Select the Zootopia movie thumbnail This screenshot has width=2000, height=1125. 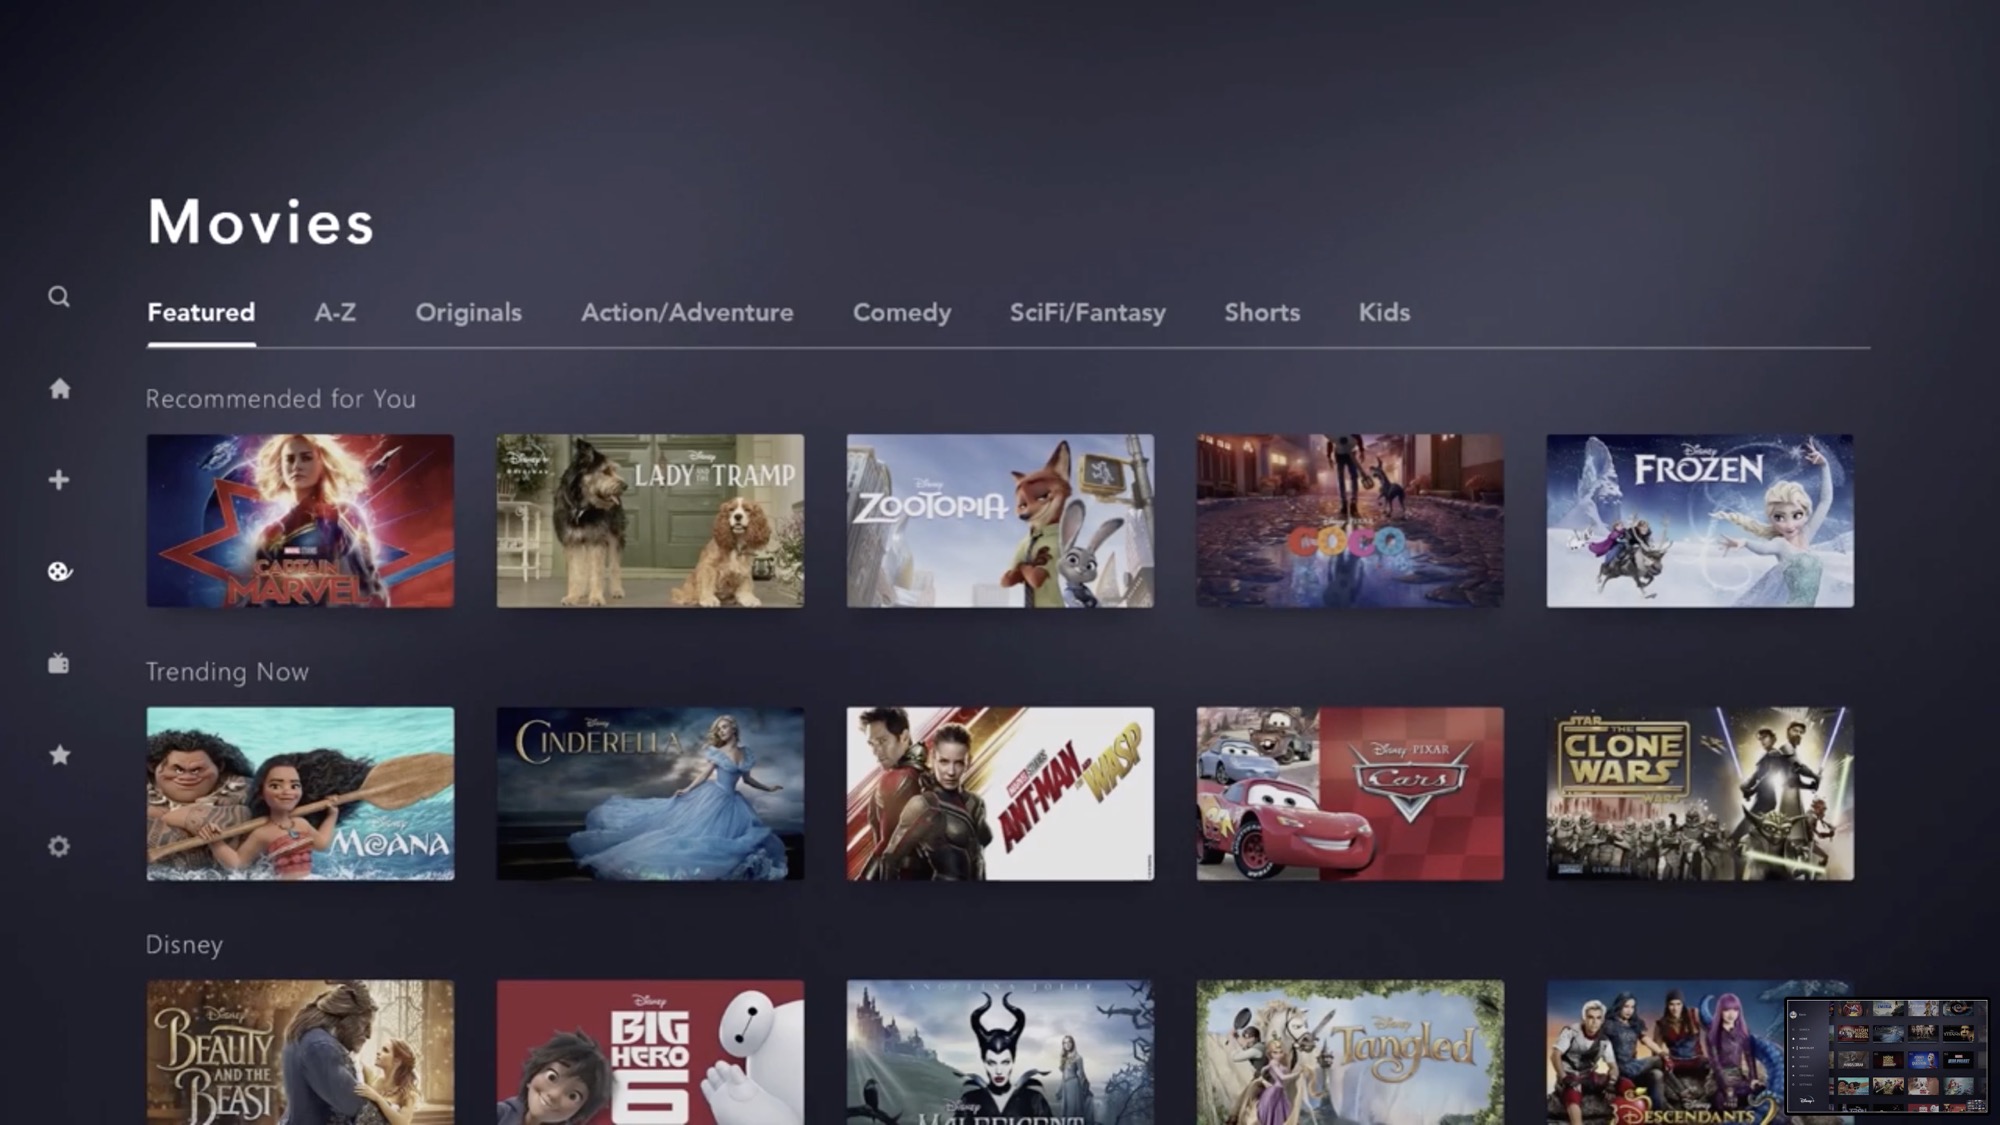click(1000, 520)
